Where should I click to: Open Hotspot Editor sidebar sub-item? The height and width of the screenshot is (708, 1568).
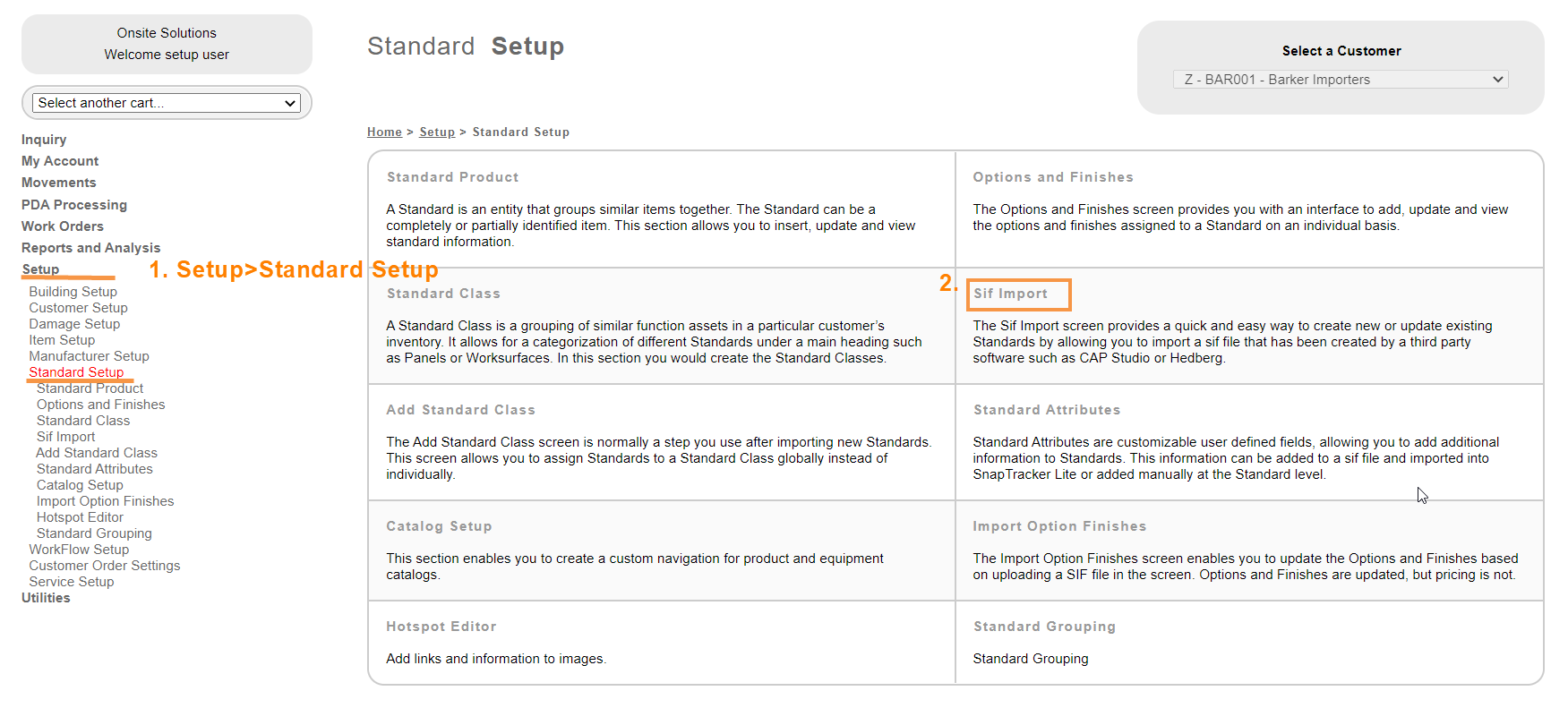80,517
